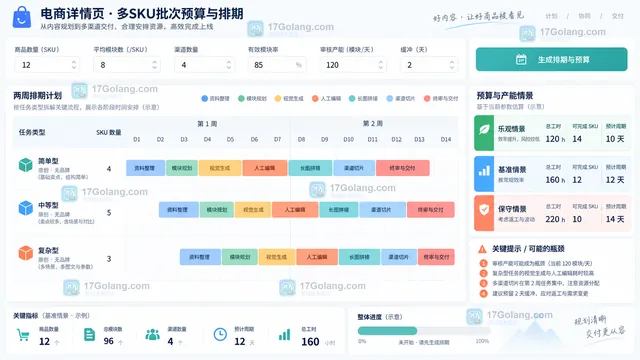This screenshot has width=640, height=360.
Task: Select 渠道切片 bar in 中等型 row
Action: click(382, 210)
